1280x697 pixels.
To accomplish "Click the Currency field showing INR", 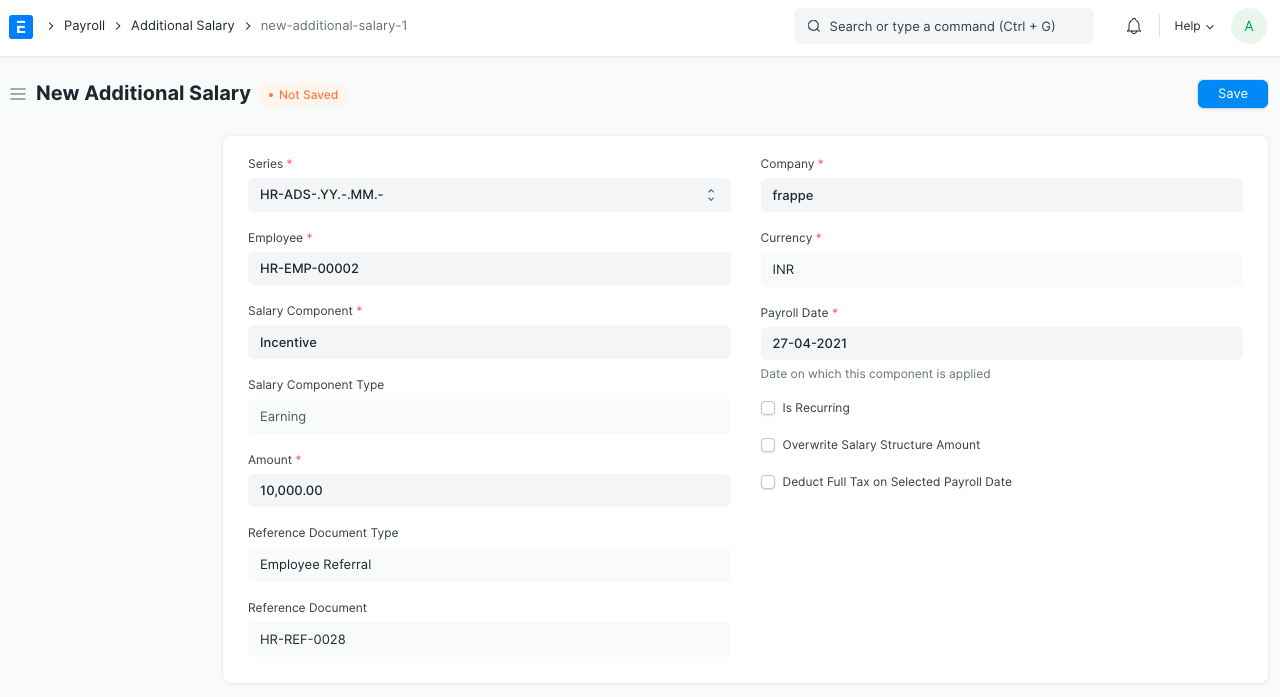I will (1001, 269).
